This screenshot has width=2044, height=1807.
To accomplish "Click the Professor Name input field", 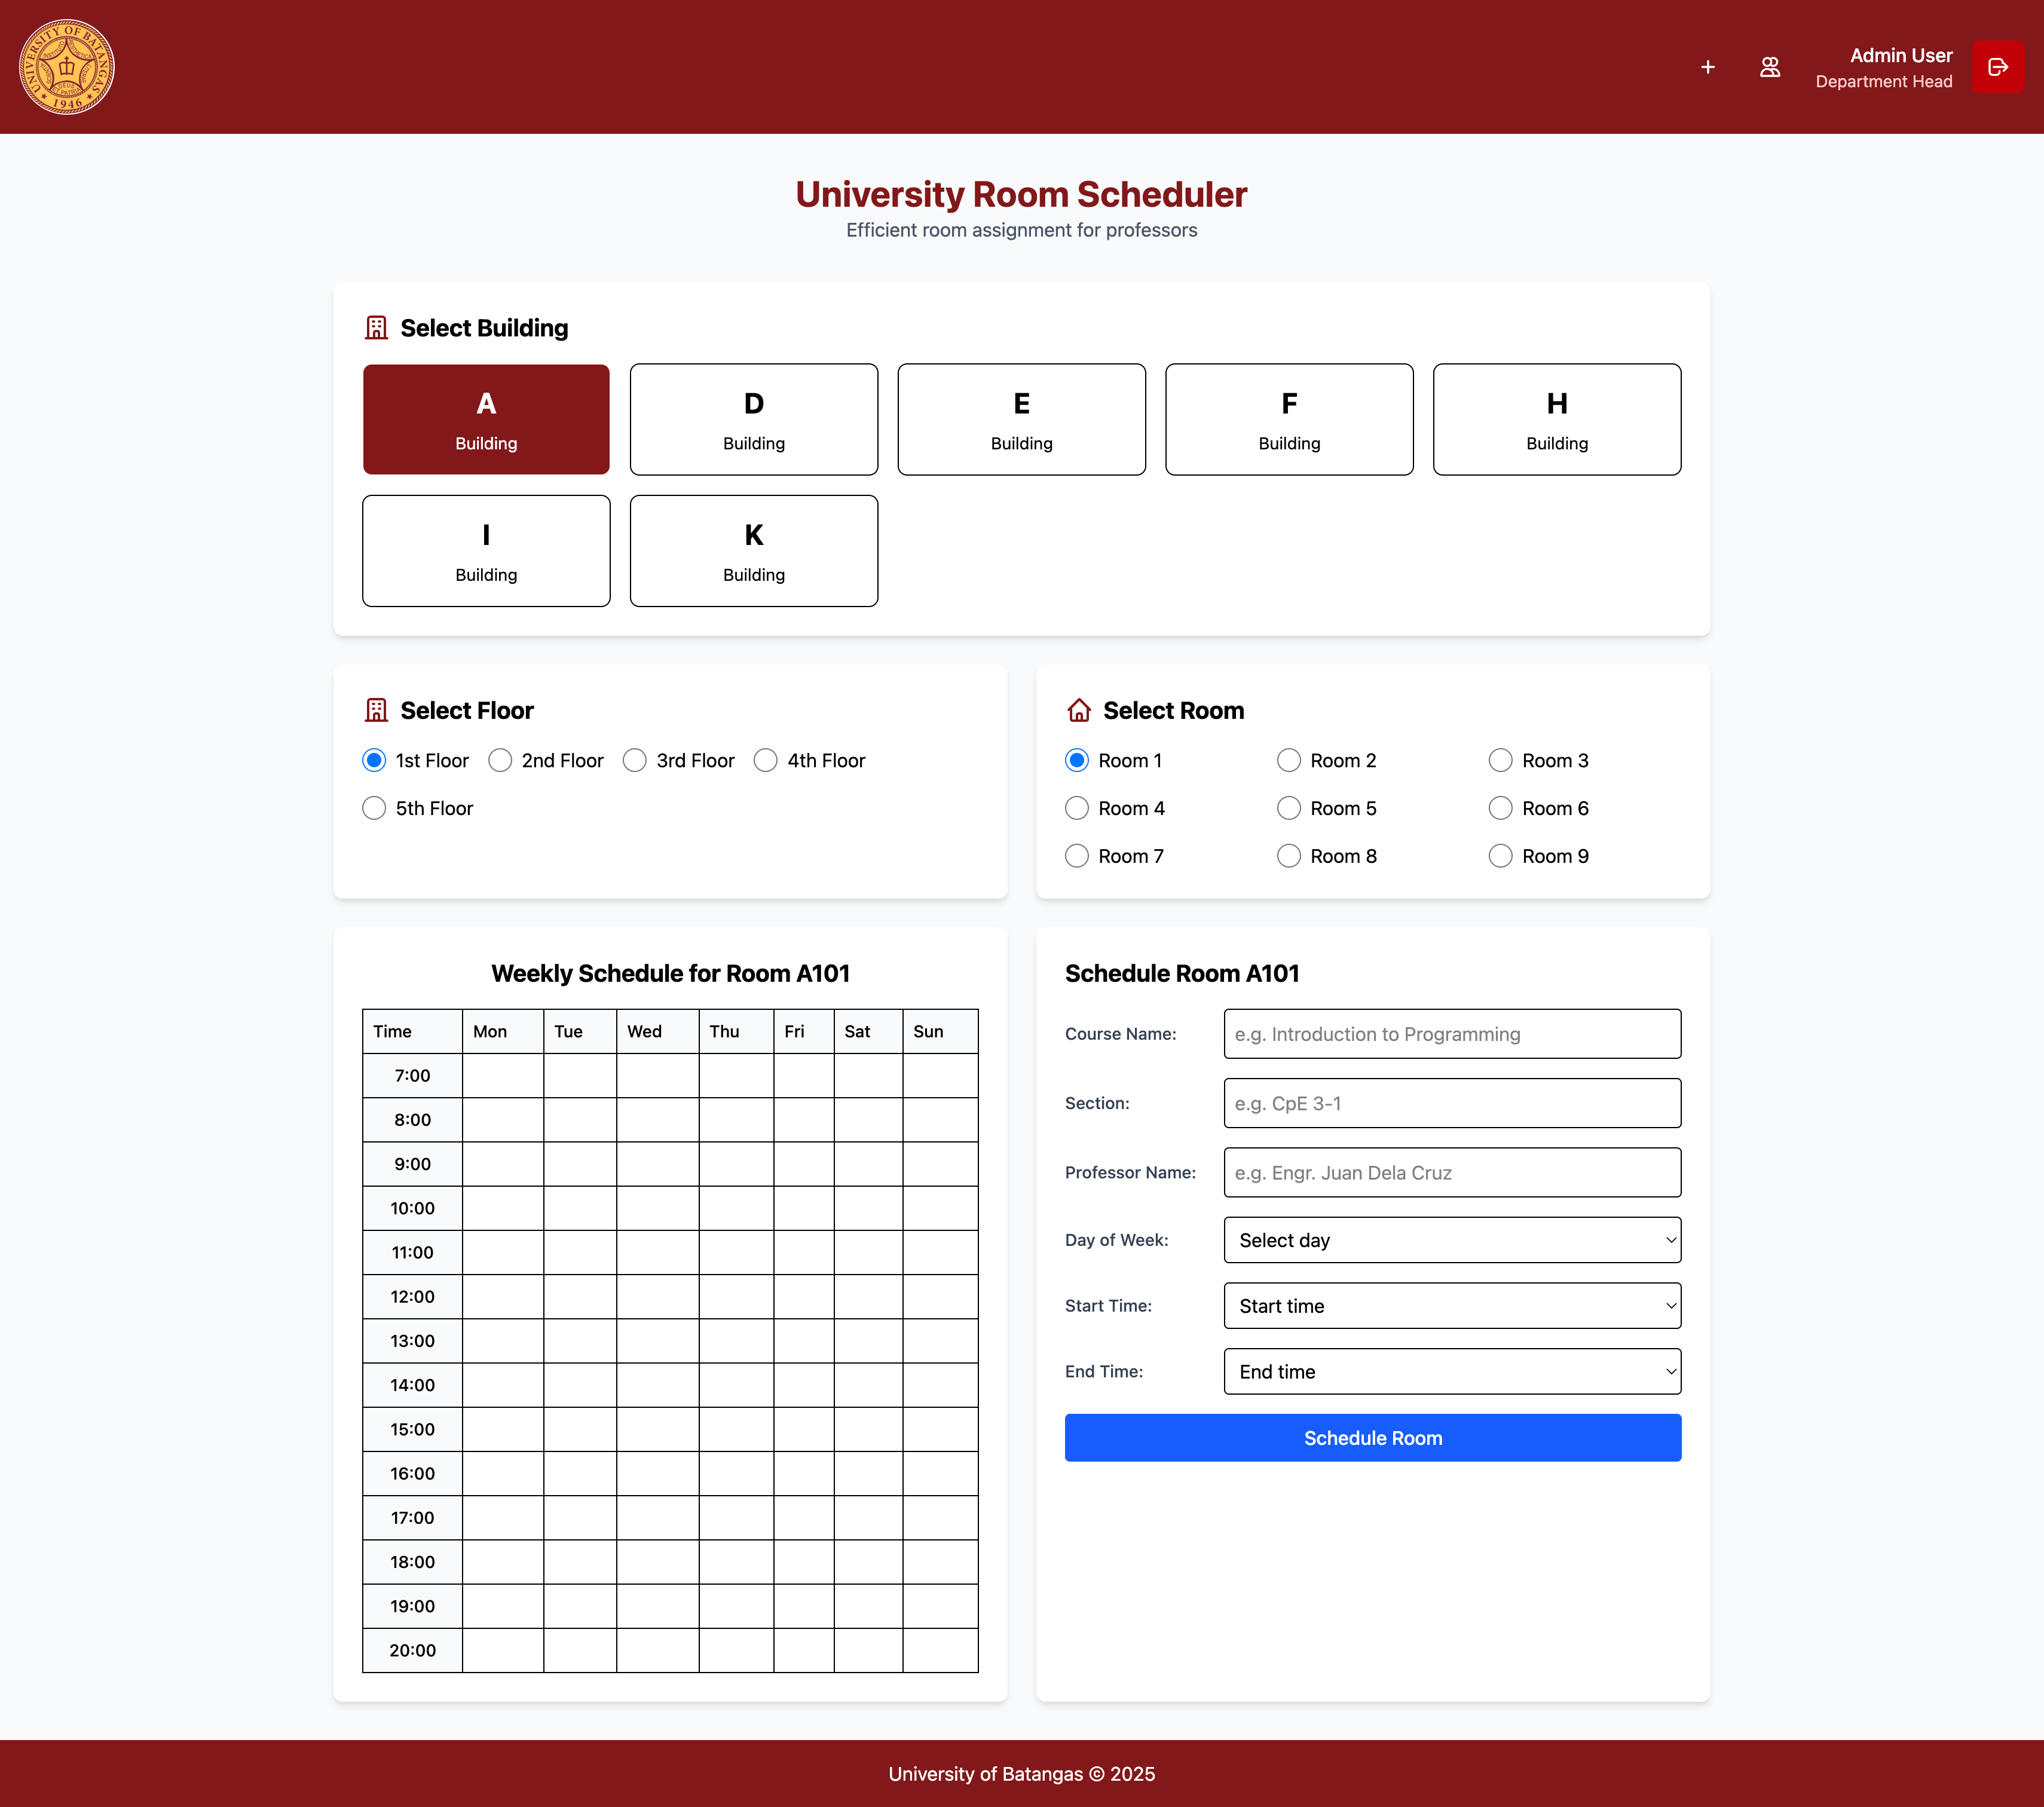I will click(1452, 1172).
